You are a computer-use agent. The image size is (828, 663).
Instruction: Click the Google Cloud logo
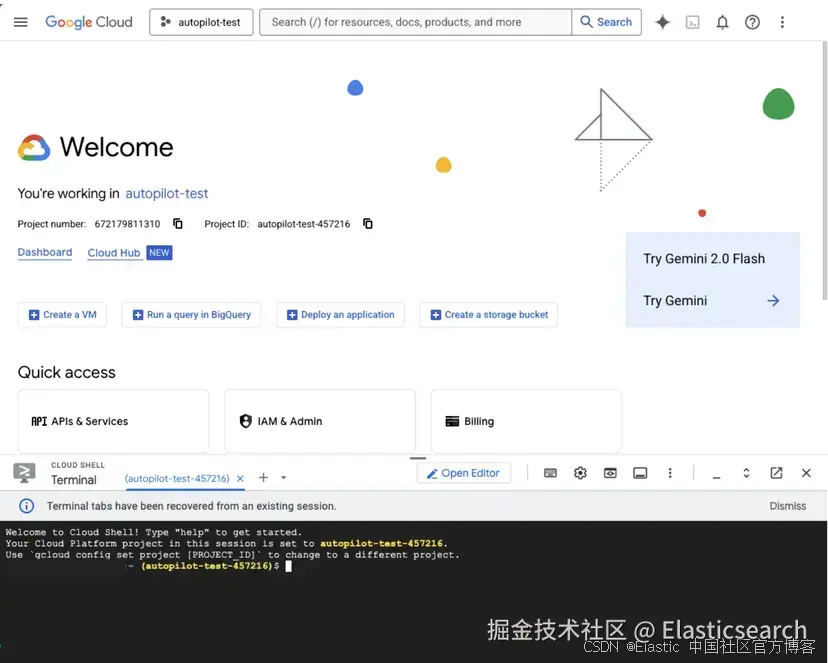pyautogui.click(x=89, y=22)
